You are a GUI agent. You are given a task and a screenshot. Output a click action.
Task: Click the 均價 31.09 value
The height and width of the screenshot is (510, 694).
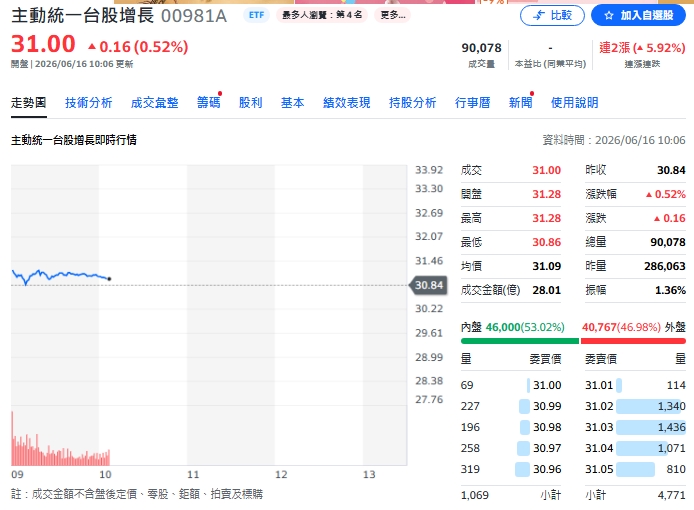[x=547, y=266]
